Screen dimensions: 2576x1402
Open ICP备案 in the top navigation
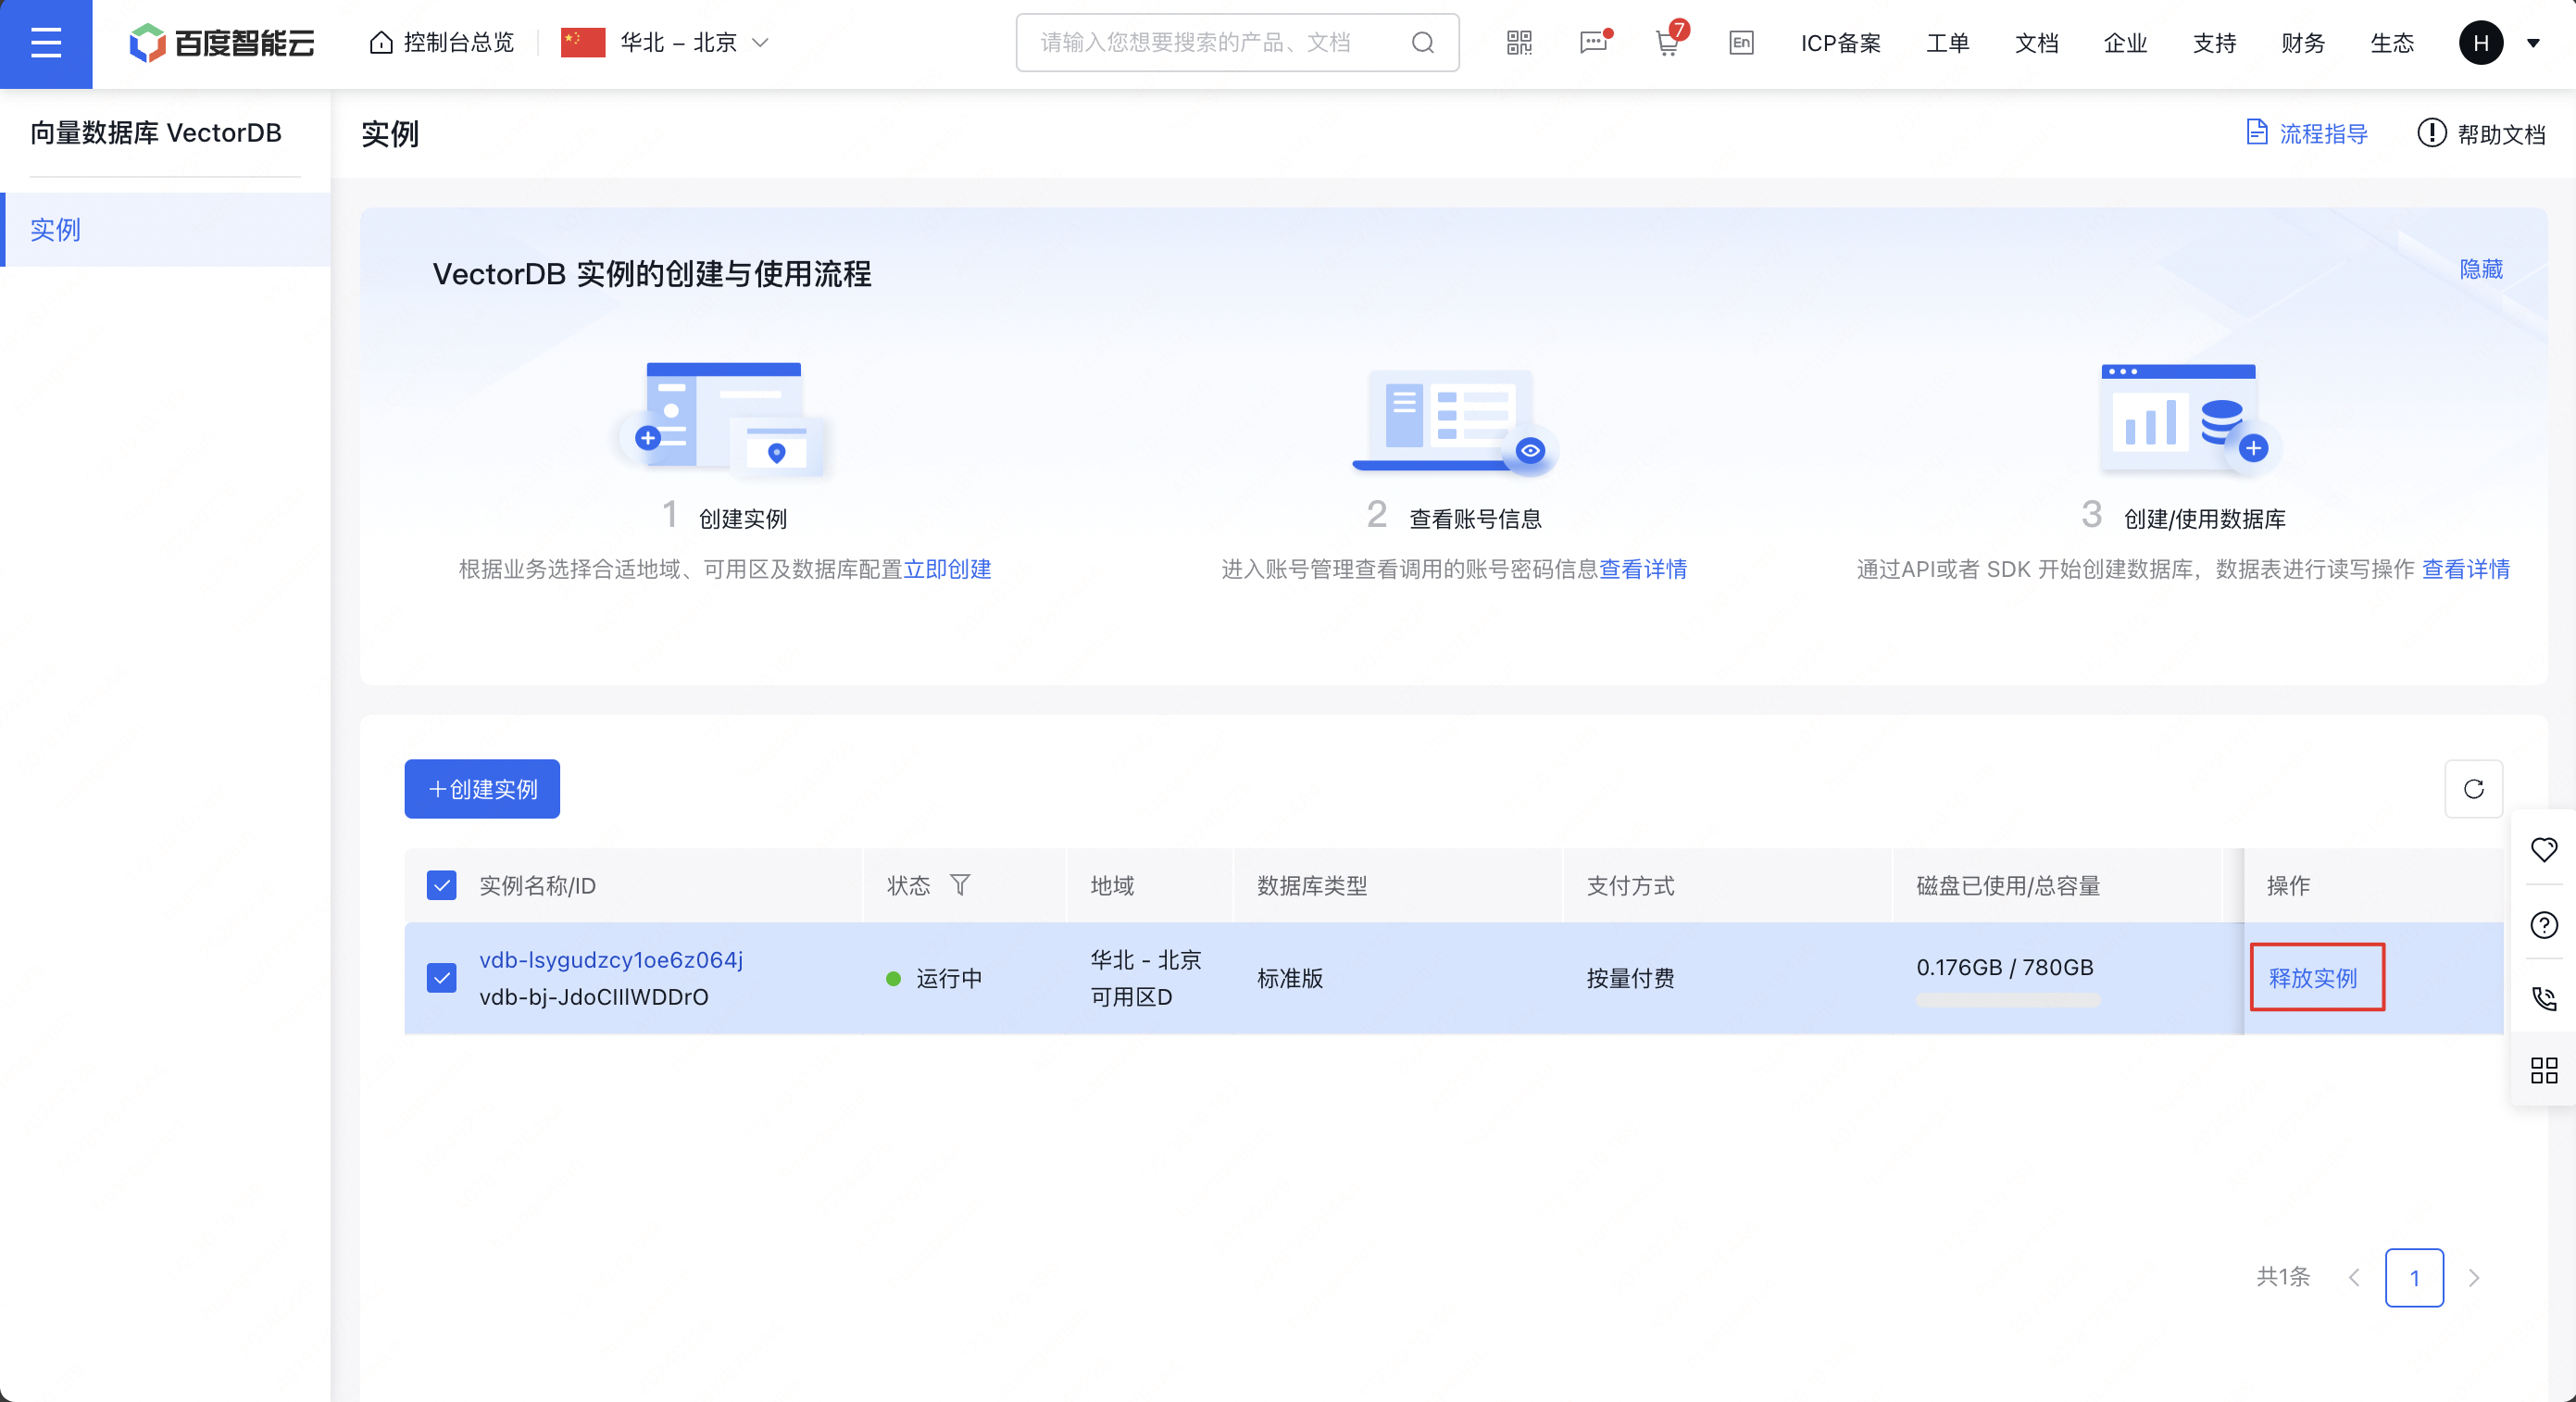point(1840,43)
